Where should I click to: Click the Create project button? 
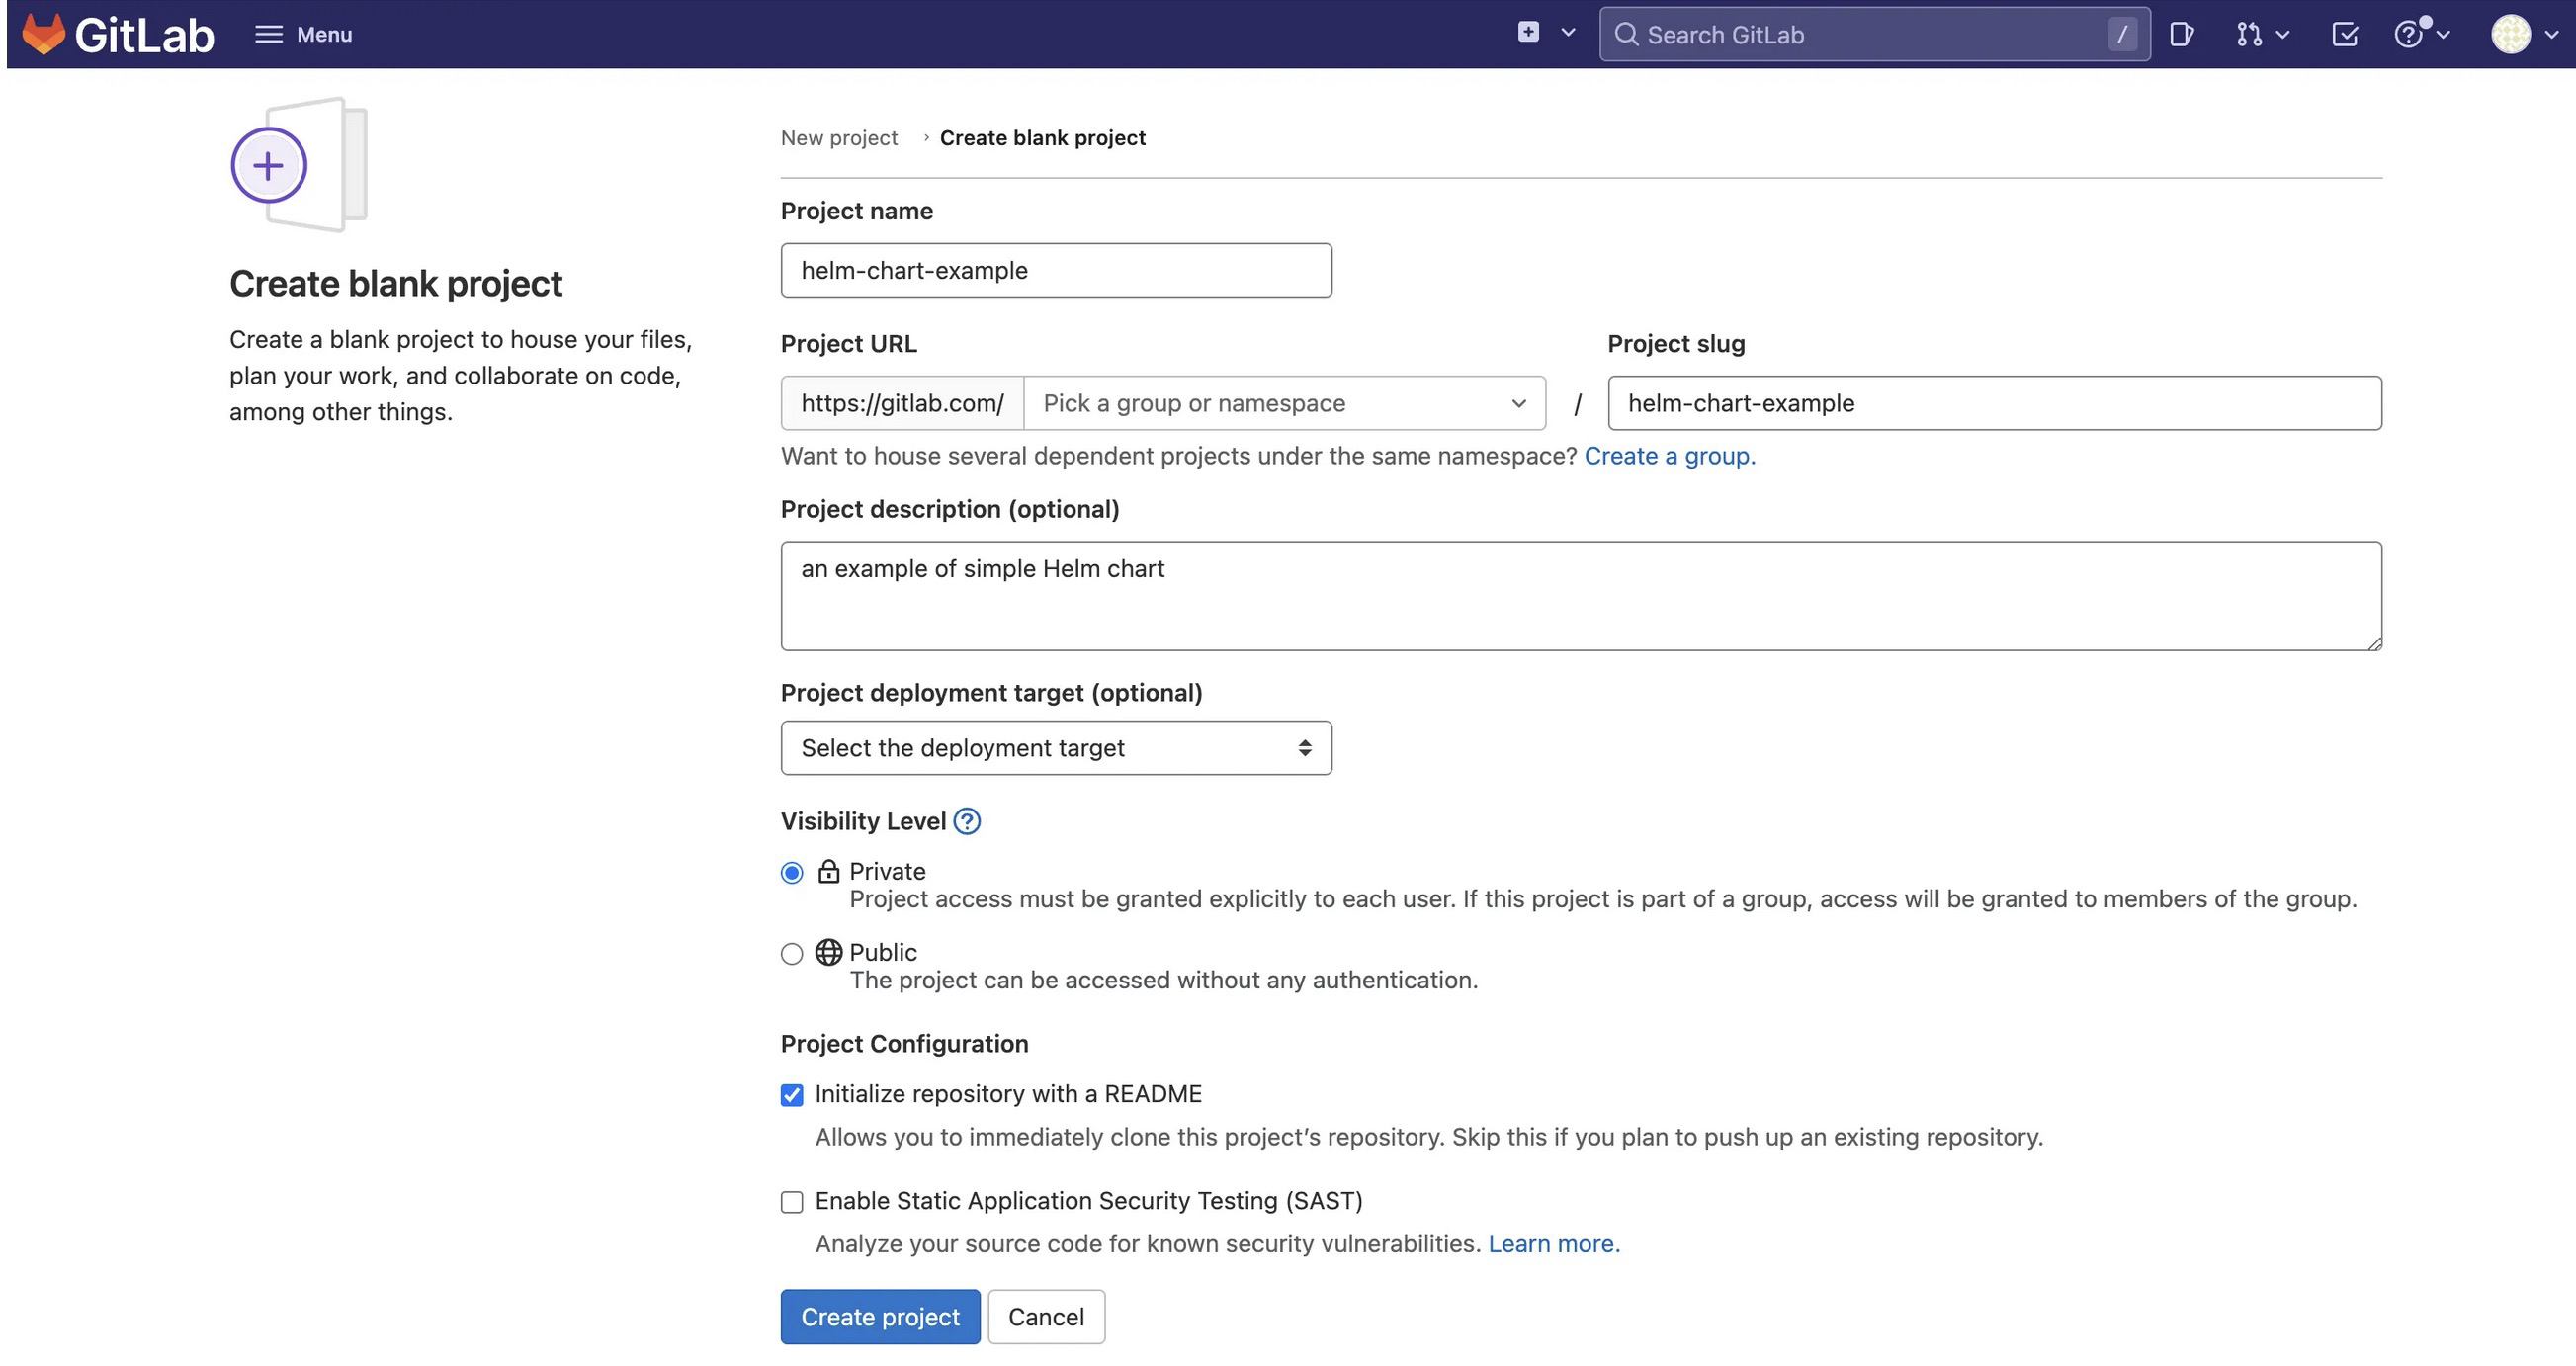(880, 1317)
